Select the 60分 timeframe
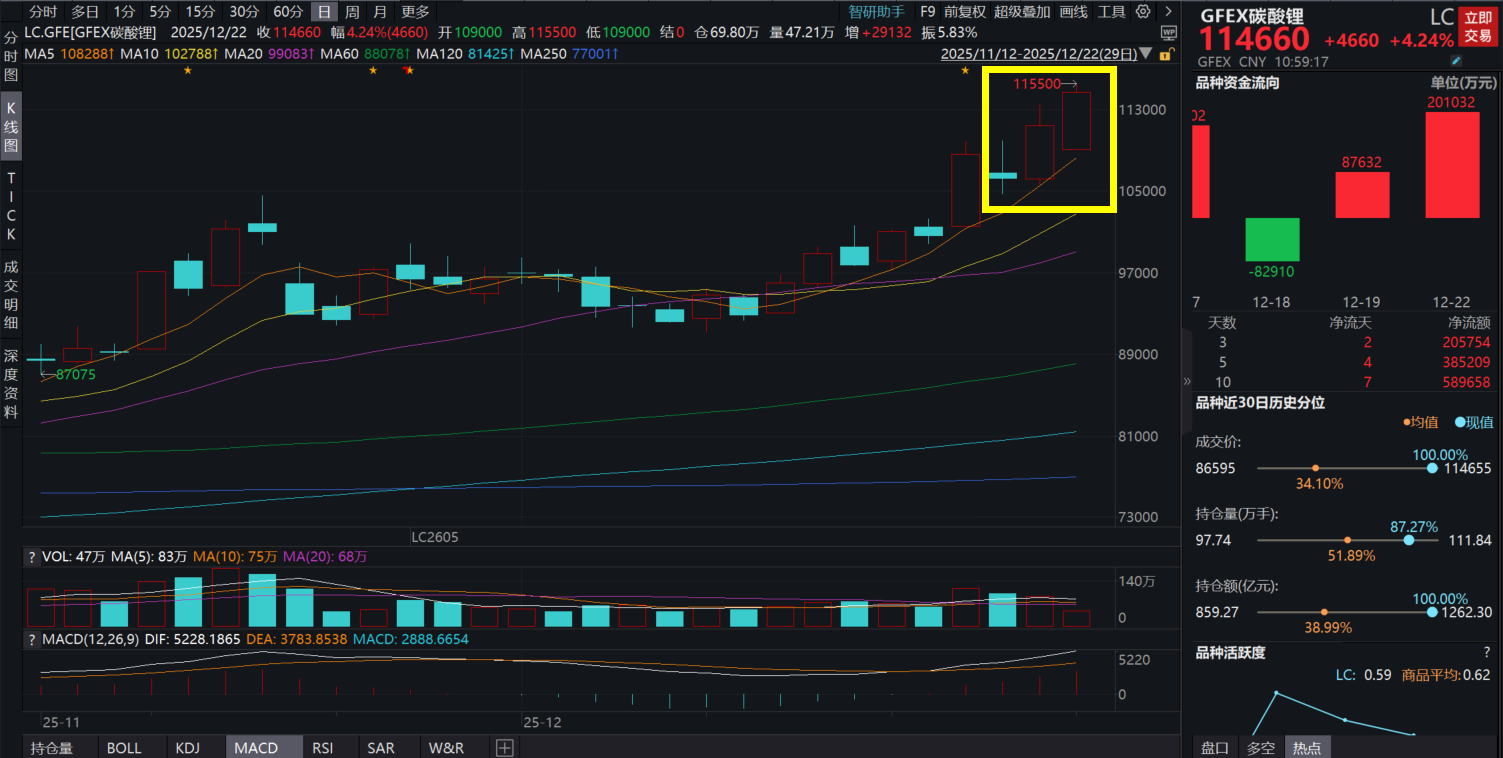Viewport: 1503px width, 758px height. point(288,12)
